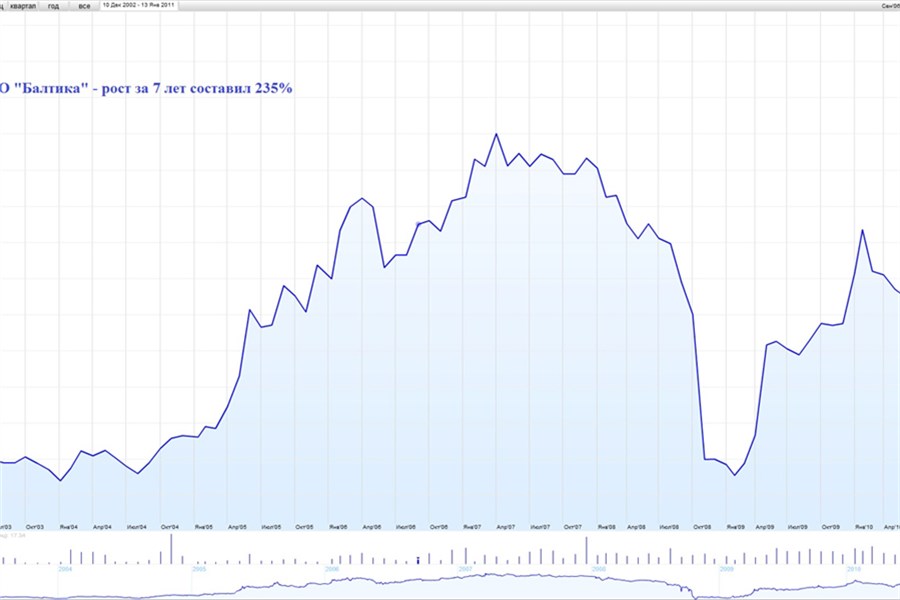Click the tallest volume bar near Окт'04
The image size is (900, 600).
(x=171, y=548)
